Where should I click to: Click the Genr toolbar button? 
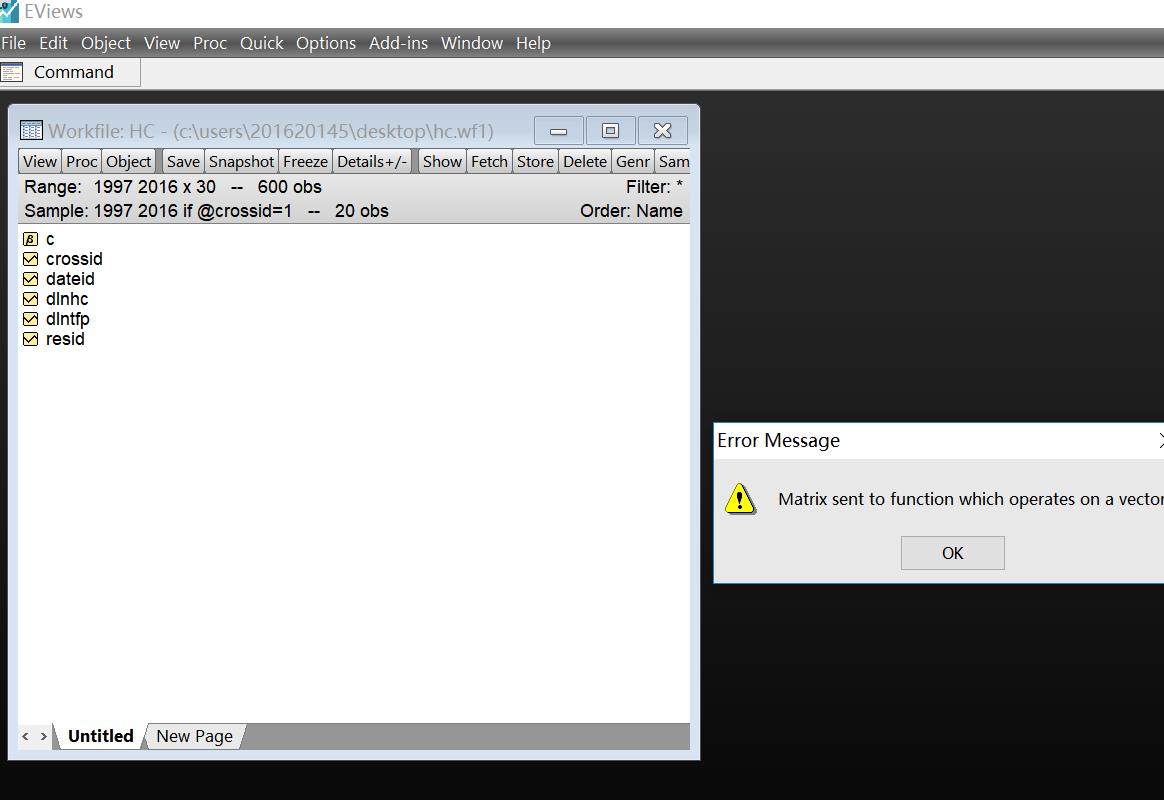[633, 161]
